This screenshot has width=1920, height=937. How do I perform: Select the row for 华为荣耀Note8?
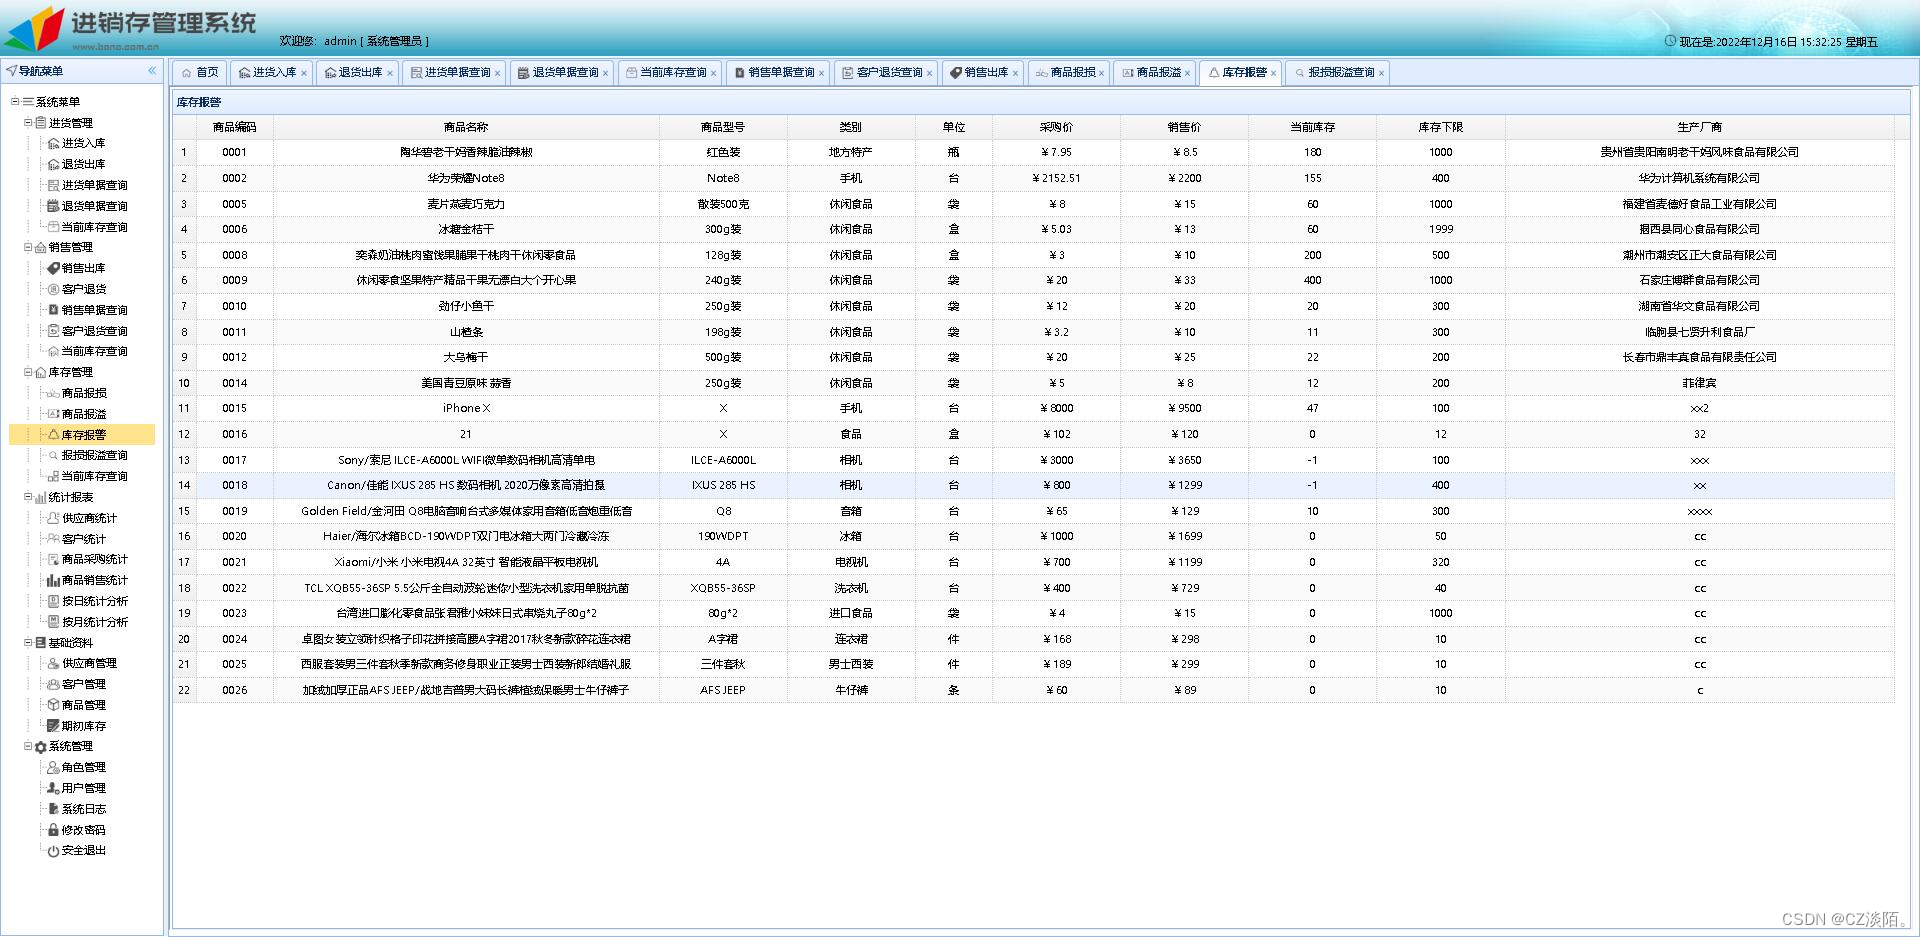[1034, 178]
